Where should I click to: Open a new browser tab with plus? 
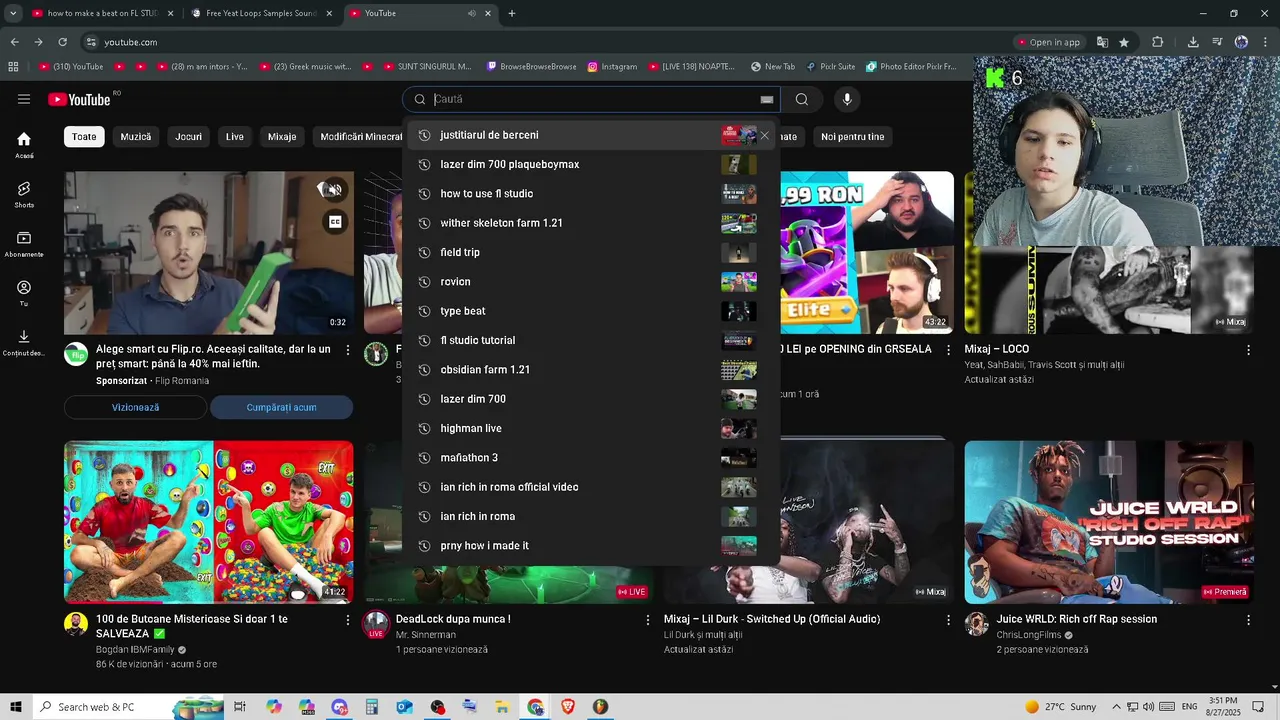[x=512, y=13]
